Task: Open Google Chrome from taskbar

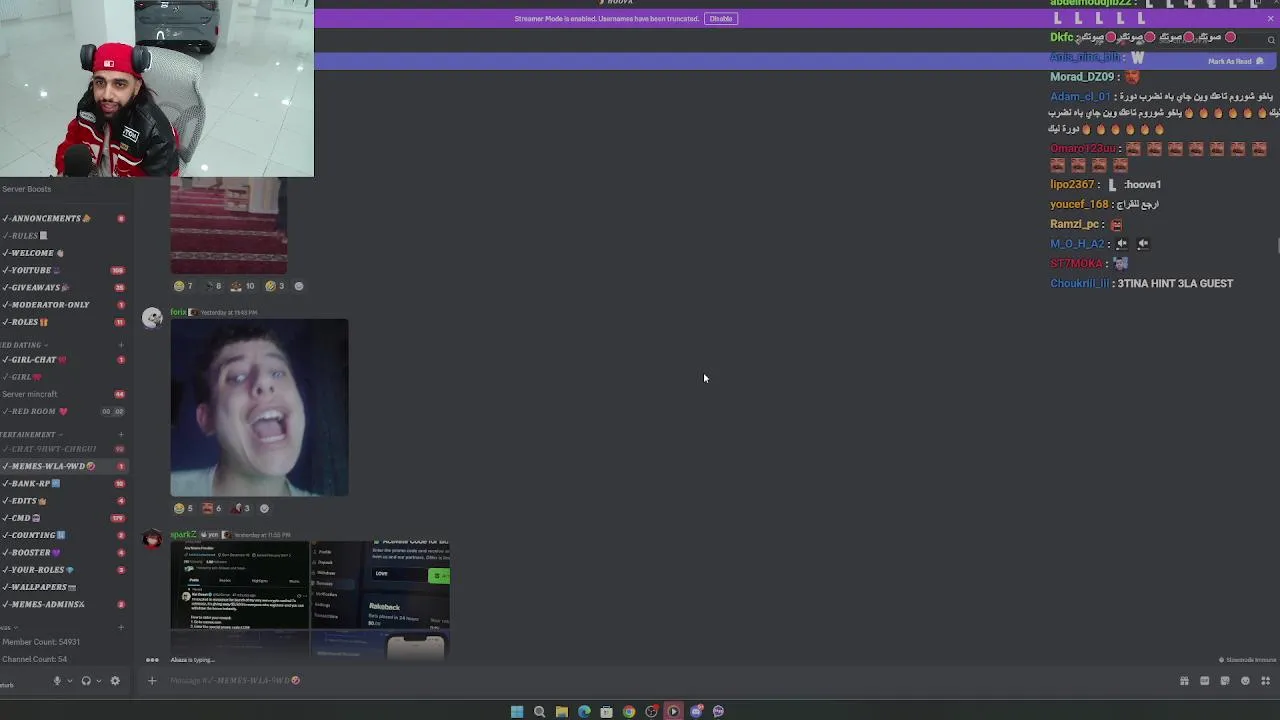Action: [629, 712]
